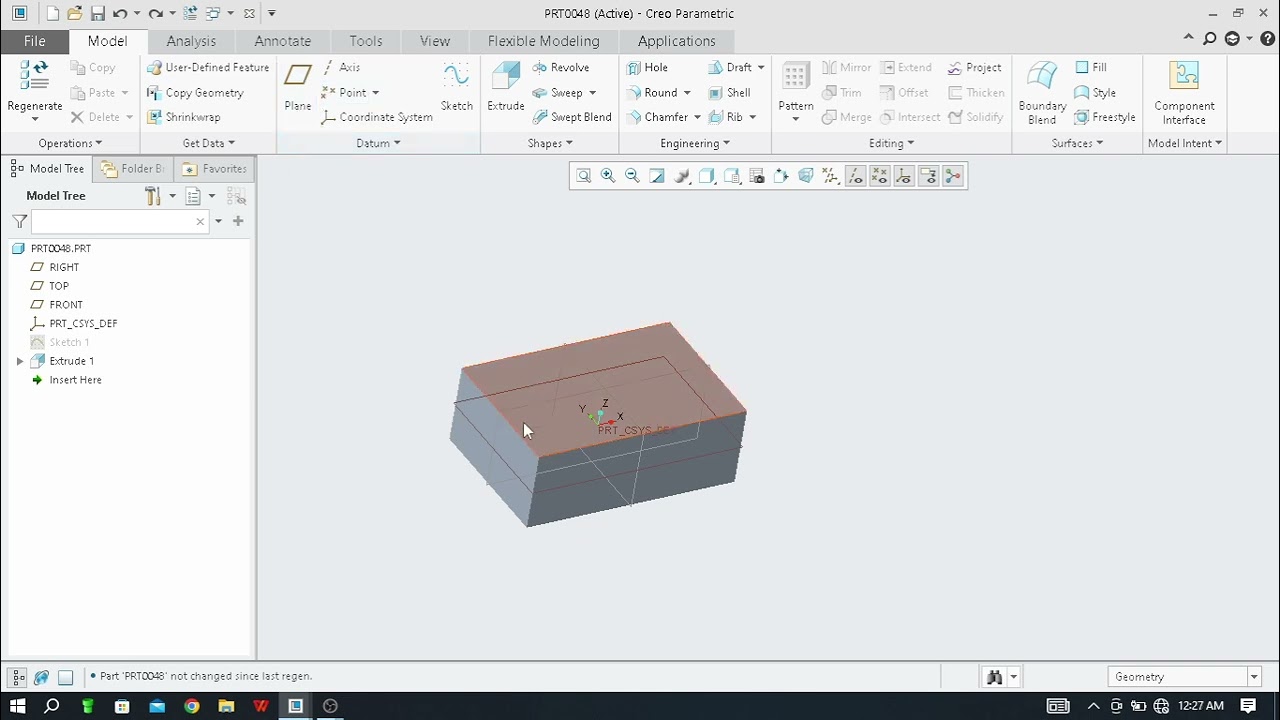Click the Draft button
1280x720 pixels.
(730, 67)
